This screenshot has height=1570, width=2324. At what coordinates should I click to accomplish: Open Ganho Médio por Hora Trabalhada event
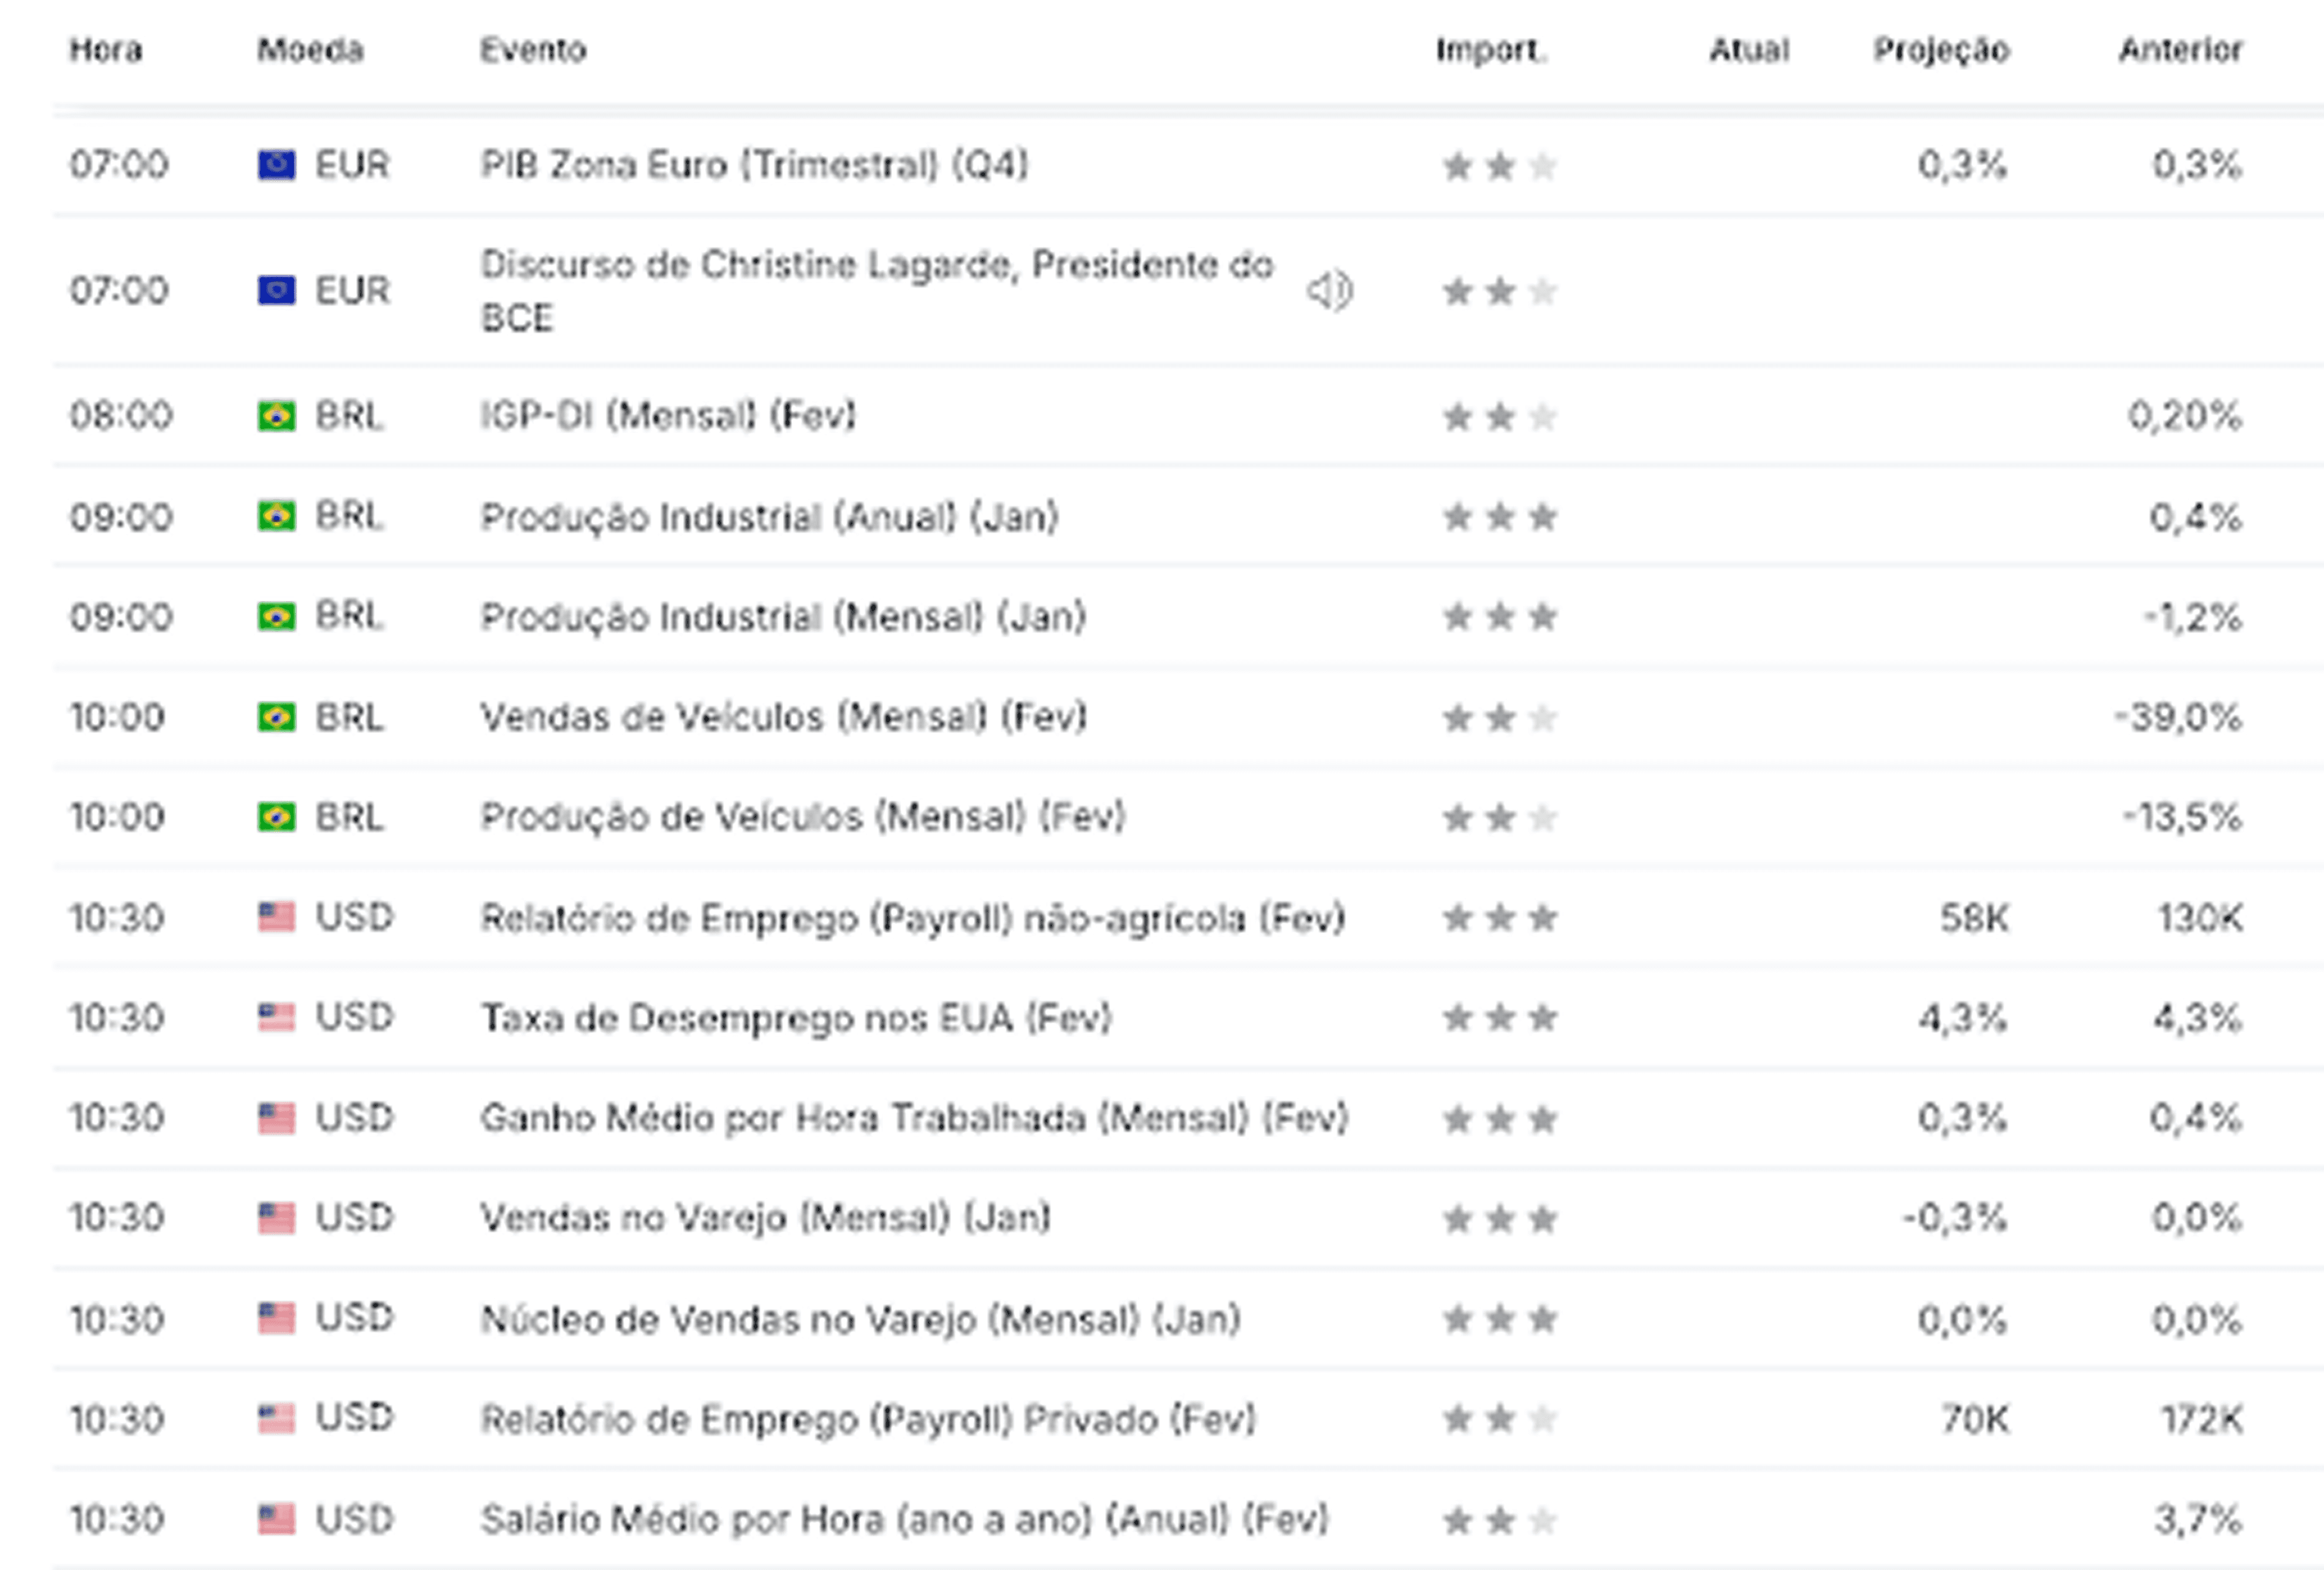coord(914,1118)
